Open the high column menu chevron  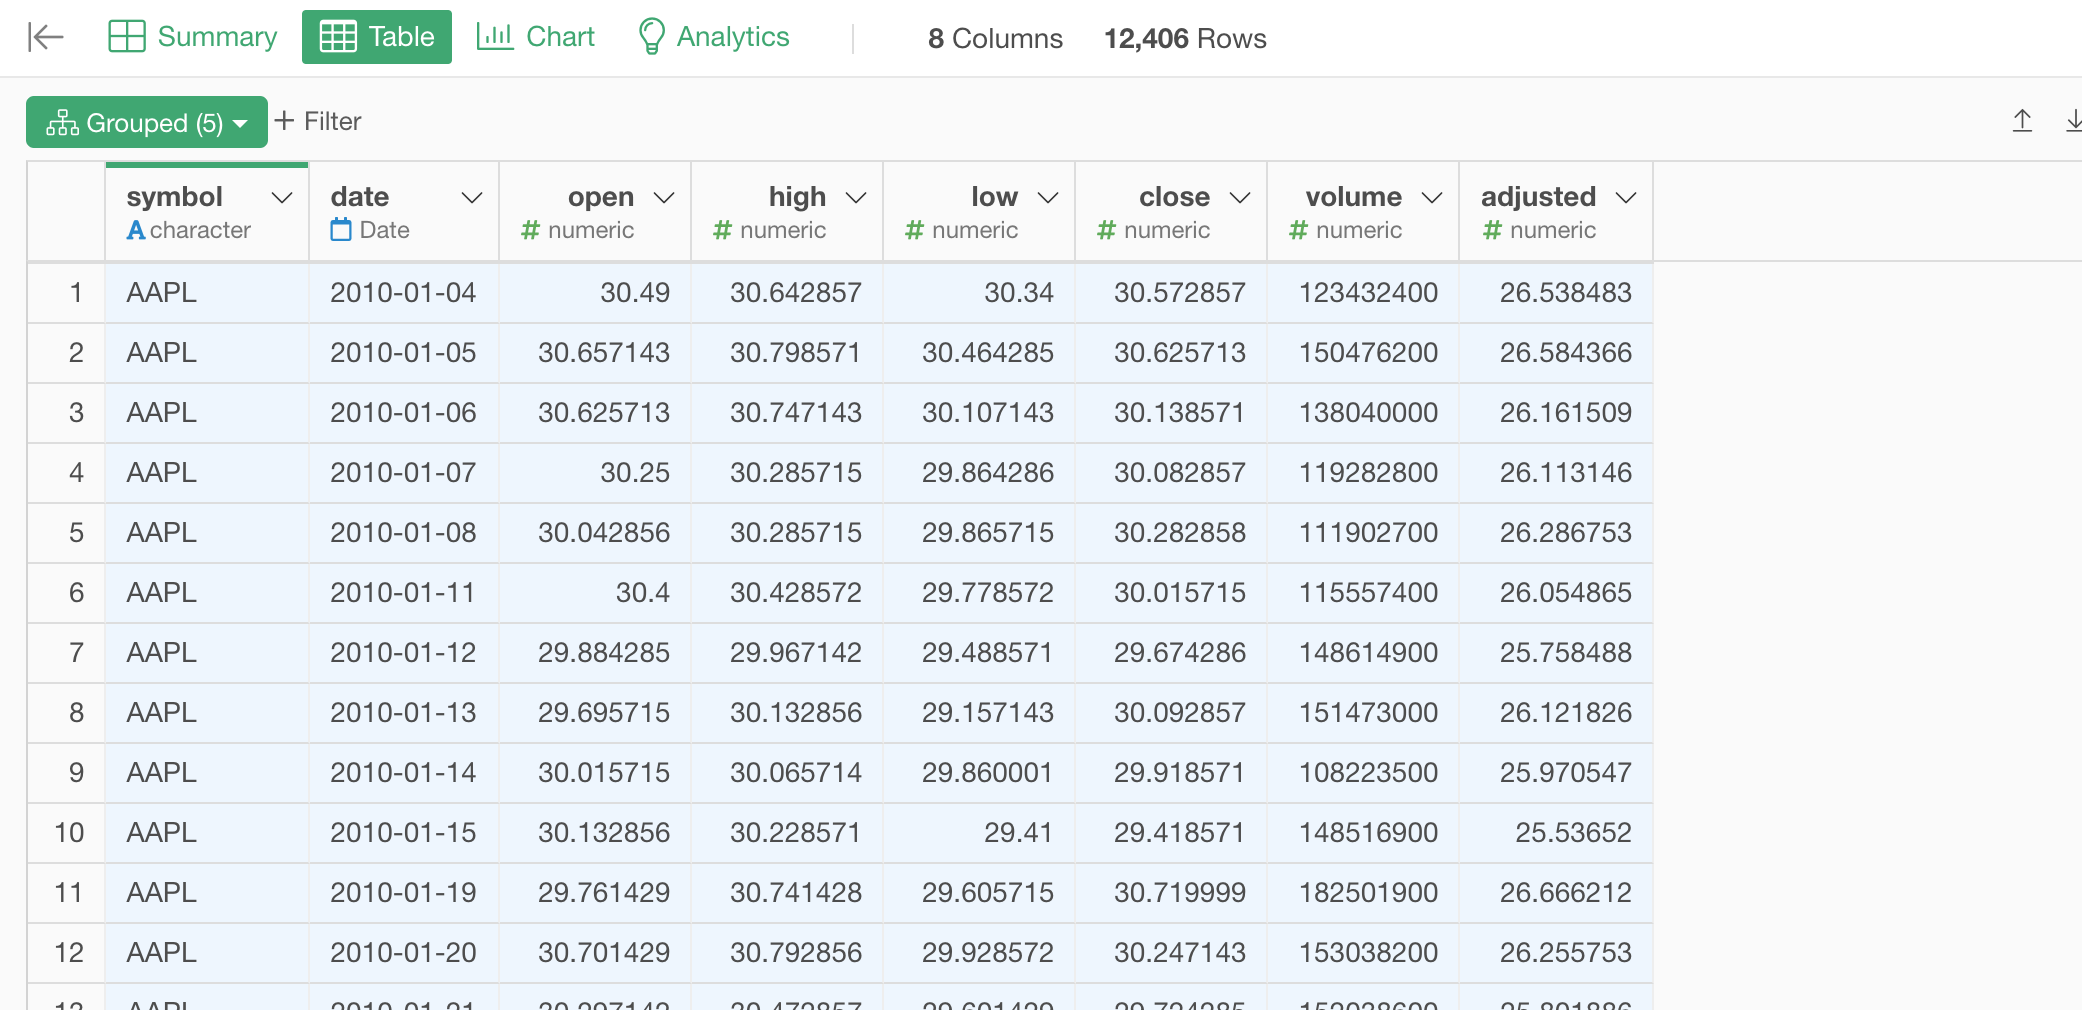click(856, 197)
